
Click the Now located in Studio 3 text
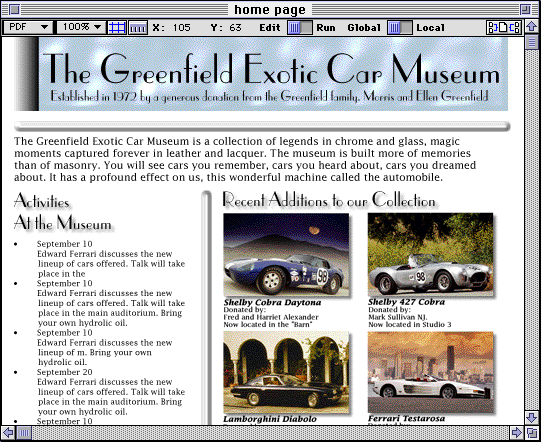(x=410, y=325)
